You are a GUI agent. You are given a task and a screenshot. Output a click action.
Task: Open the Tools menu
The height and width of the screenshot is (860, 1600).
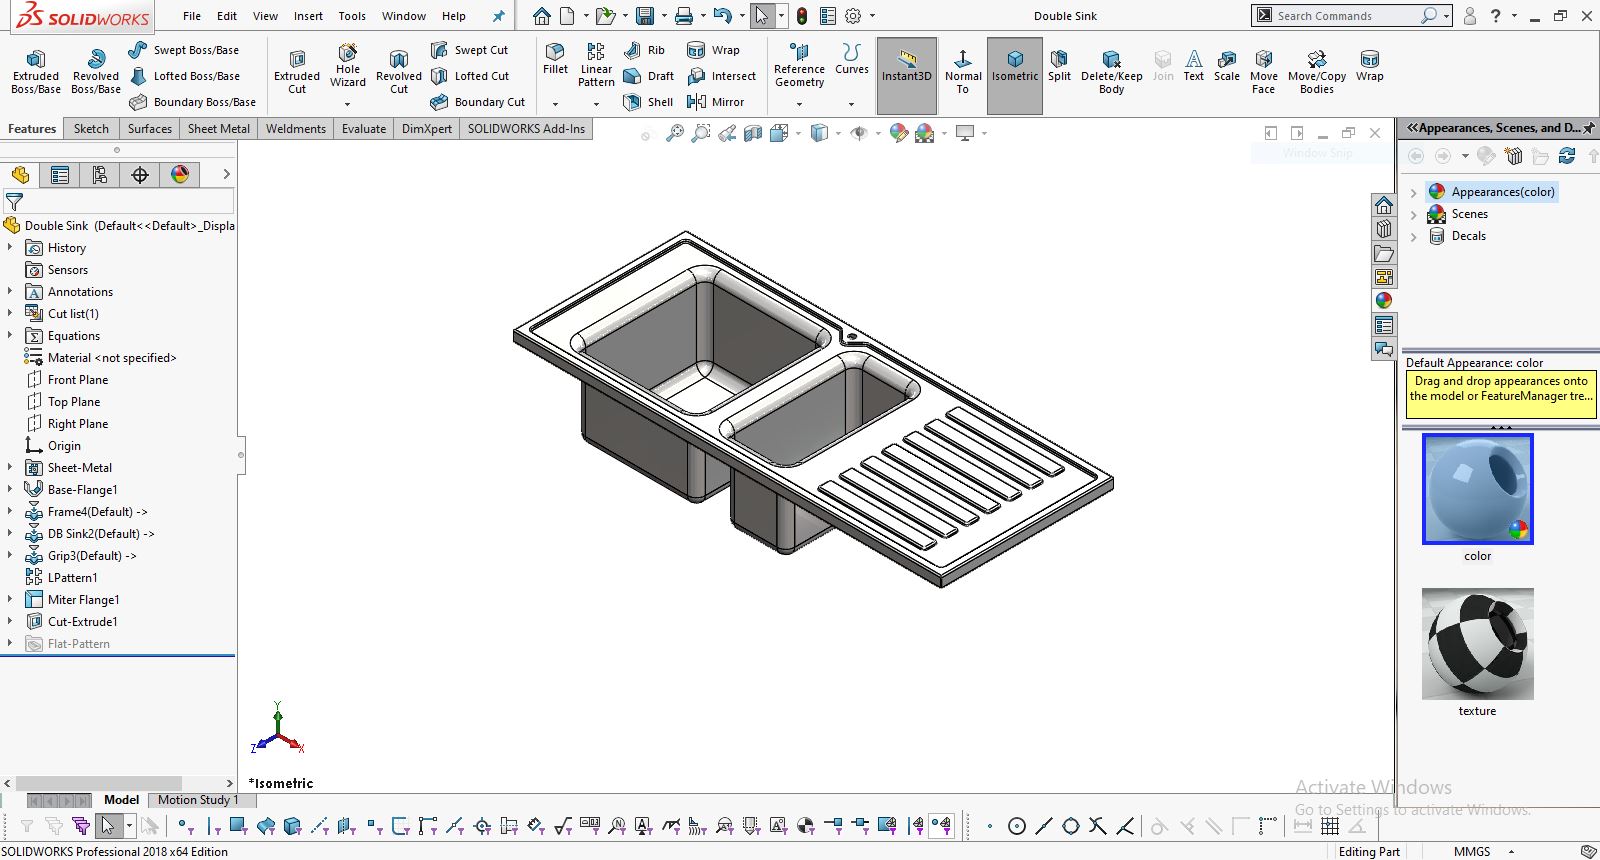tap(352, 16)
